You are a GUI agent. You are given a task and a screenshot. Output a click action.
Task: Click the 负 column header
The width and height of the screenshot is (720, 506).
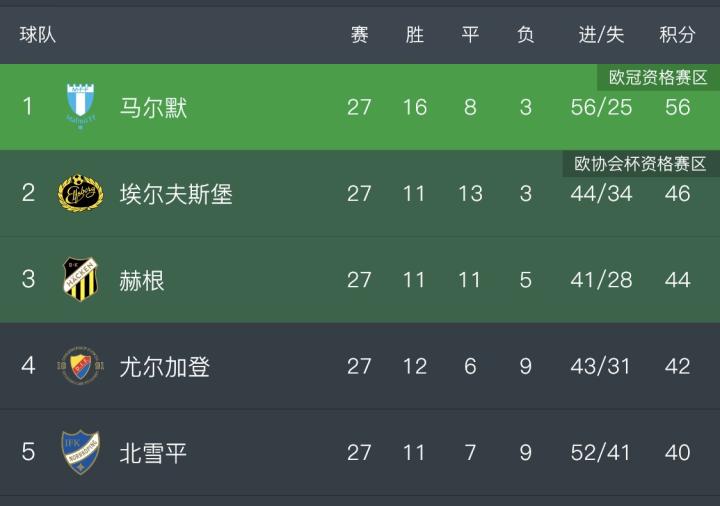(x=525, y=35)
